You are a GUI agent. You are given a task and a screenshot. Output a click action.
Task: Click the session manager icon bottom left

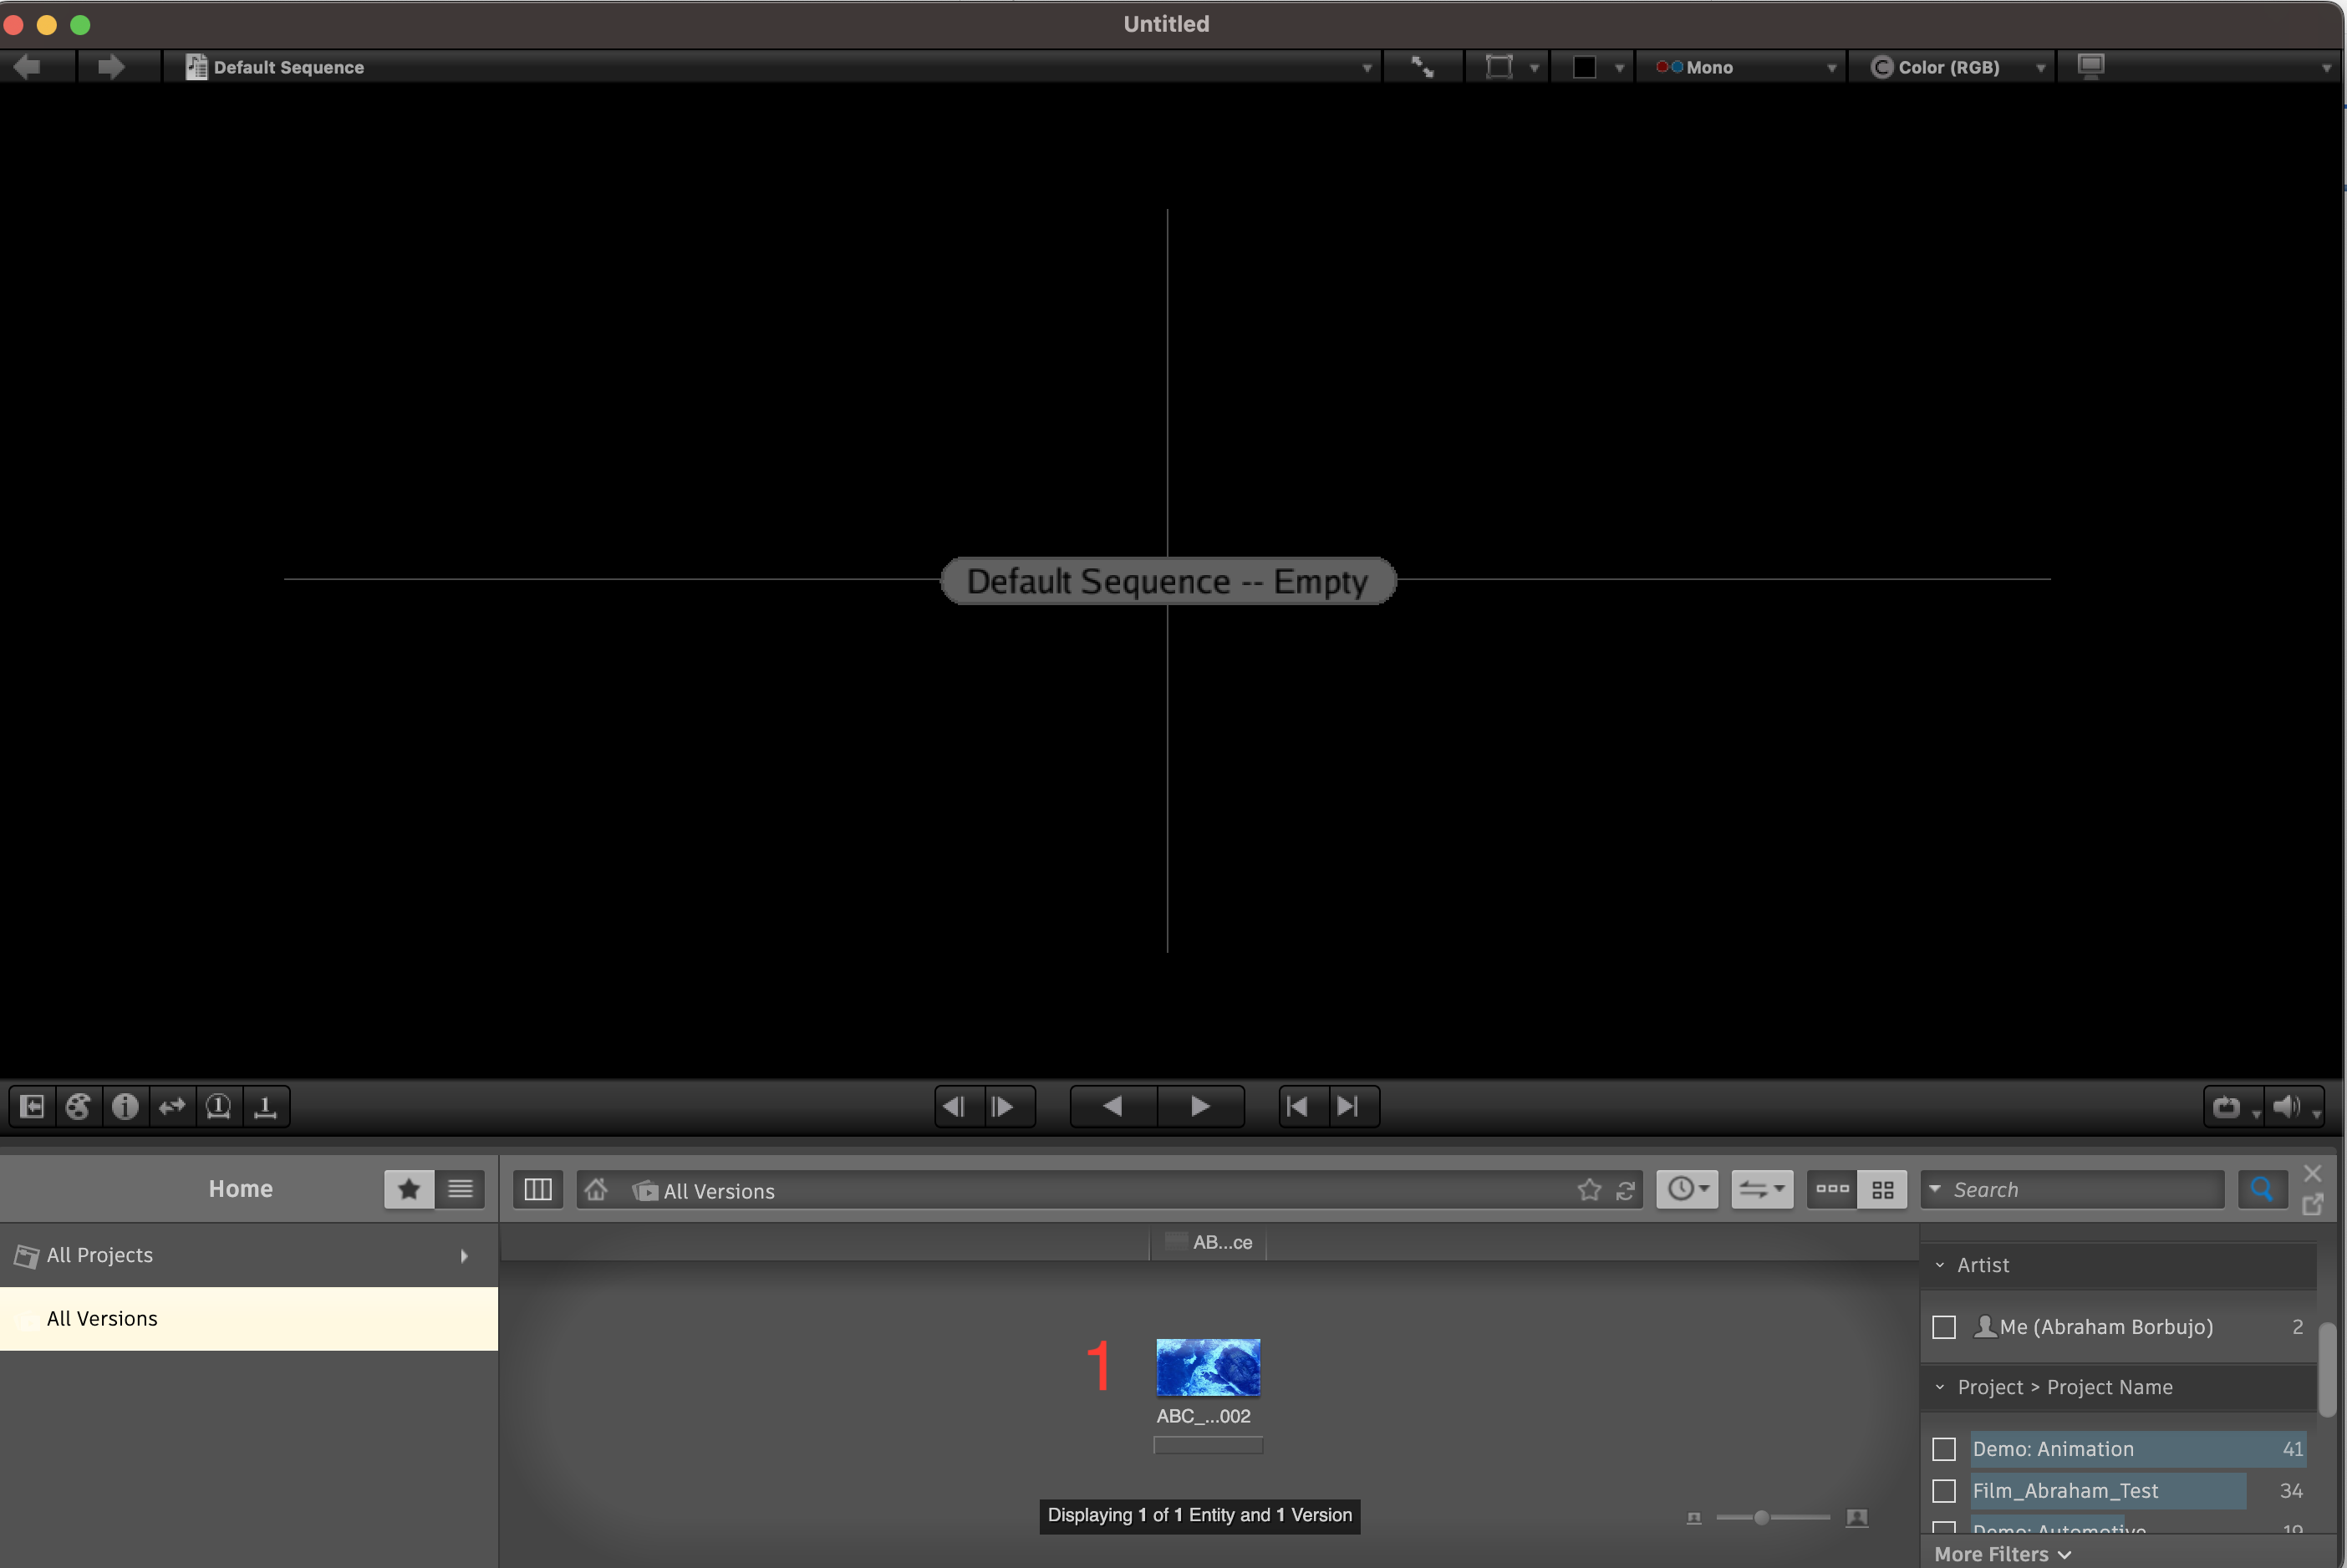[33, 1106]
